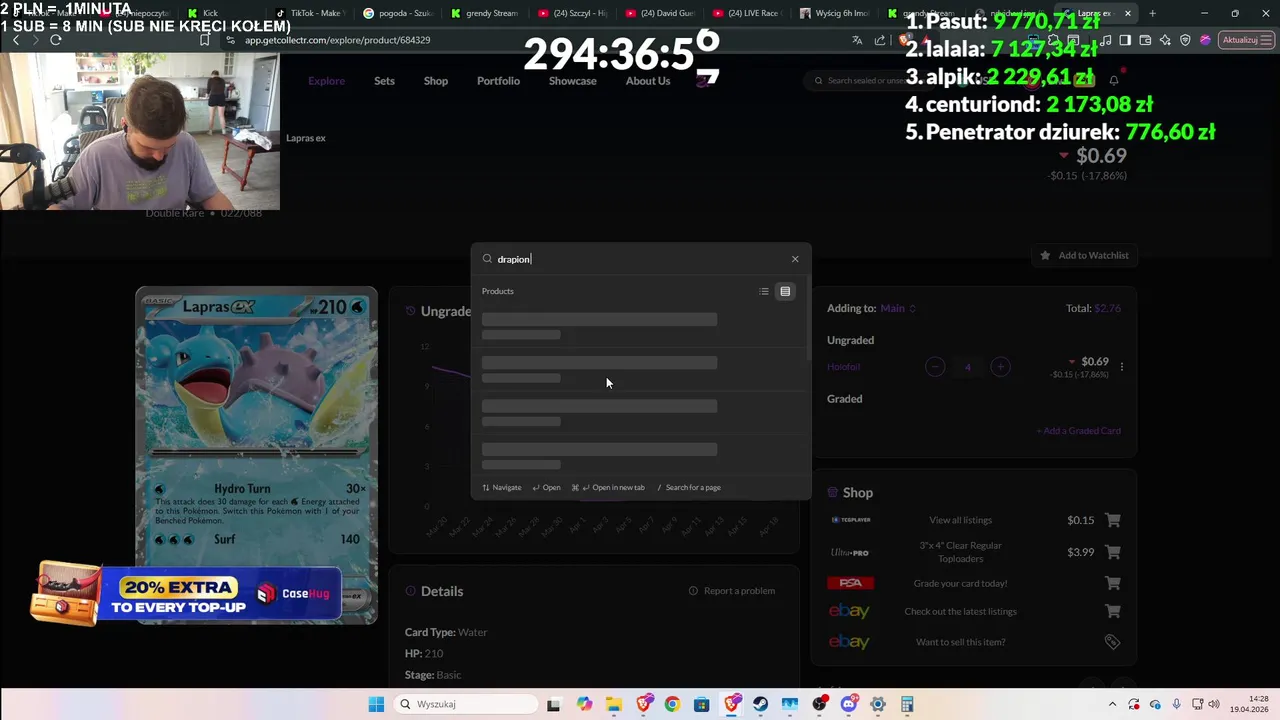Click the Search for a page hint
Screen dimensions: 1280x720
689,487
